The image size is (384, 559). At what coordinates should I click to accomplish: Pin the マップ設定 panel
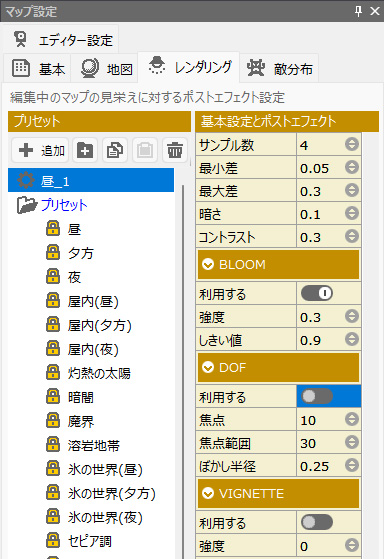pyautogui.click(x=358, y=11)
